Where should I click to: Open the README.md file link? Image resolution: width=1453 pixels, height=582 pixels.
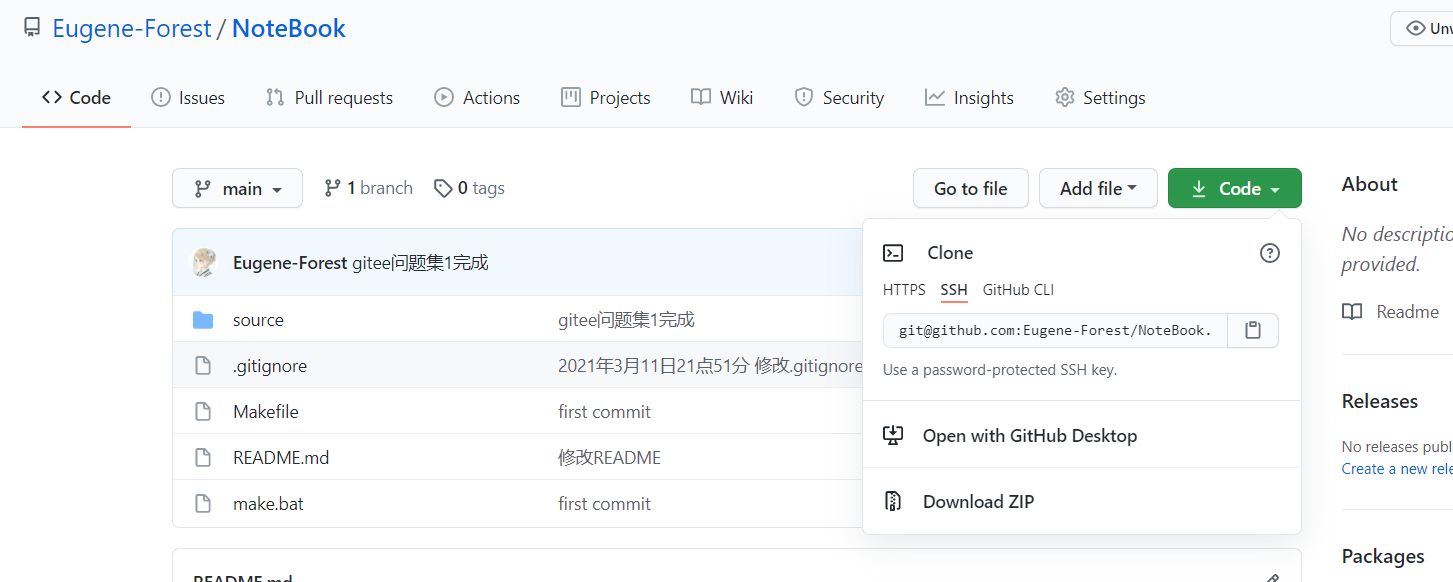[x=281, y=458]
